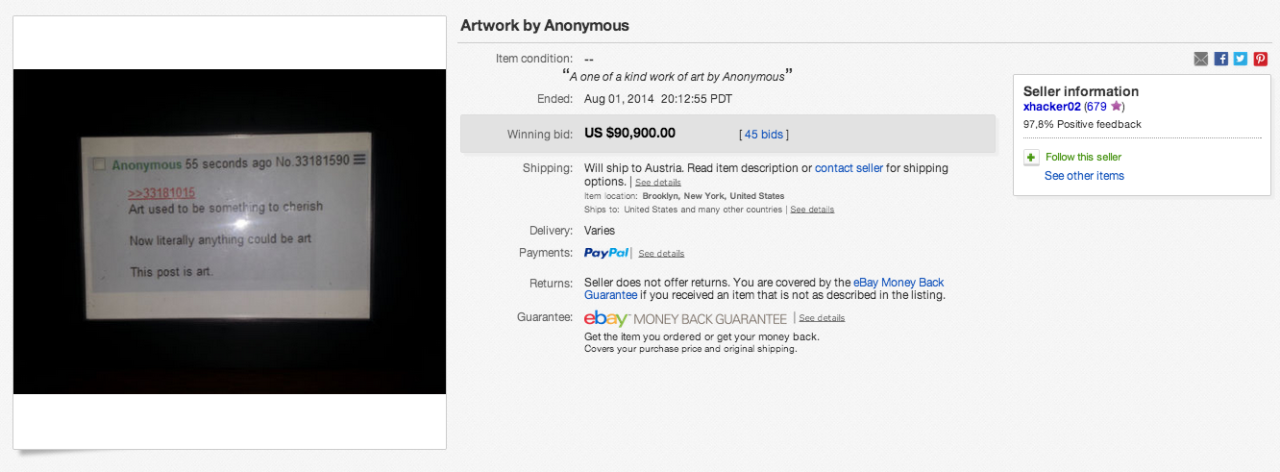
Task: Open eBay Money Back Guarantee link
Action: (898, 283)
